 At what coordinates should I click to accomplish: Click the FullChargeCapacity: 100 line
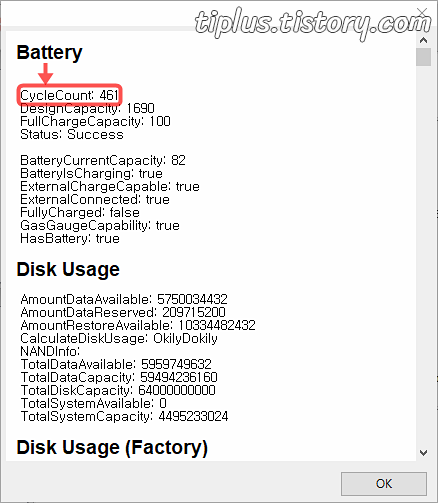(x=95, y=121)
